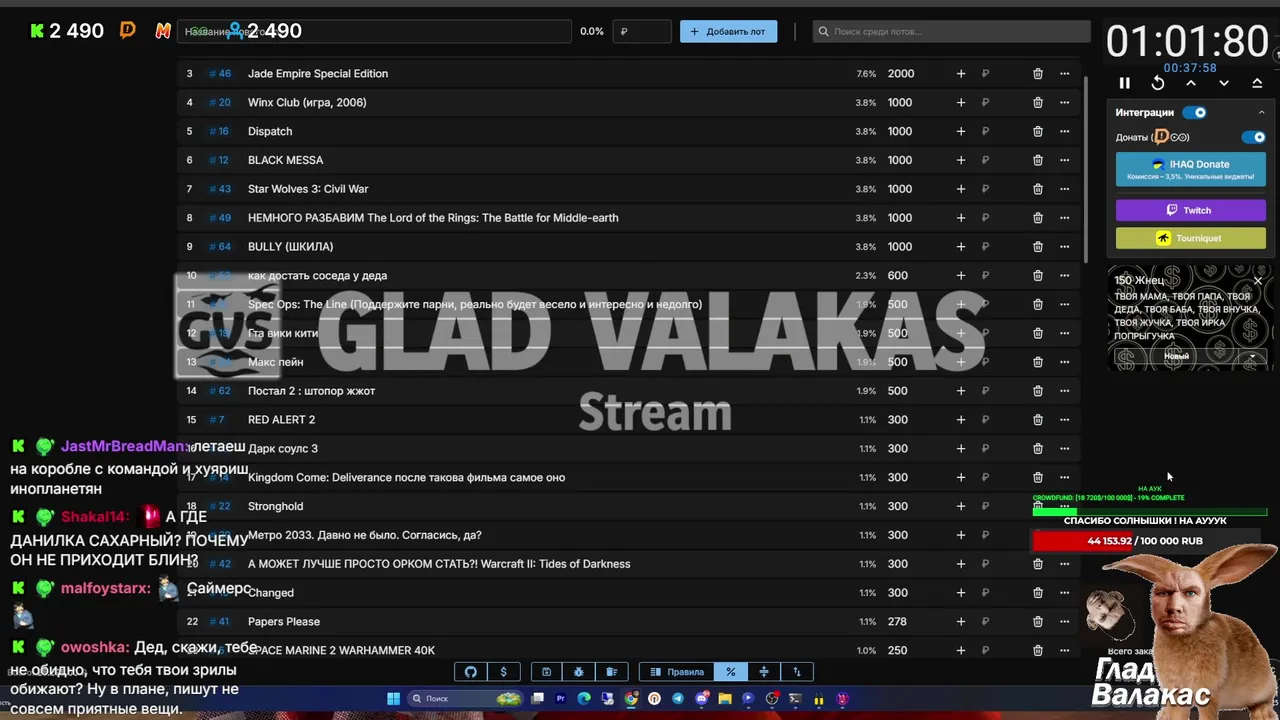Click the bug report icon in bottom toolbar
Image resolution: width=1280 pixels, height=720 pixels.
pyautogui.click(x=579, y=672)
